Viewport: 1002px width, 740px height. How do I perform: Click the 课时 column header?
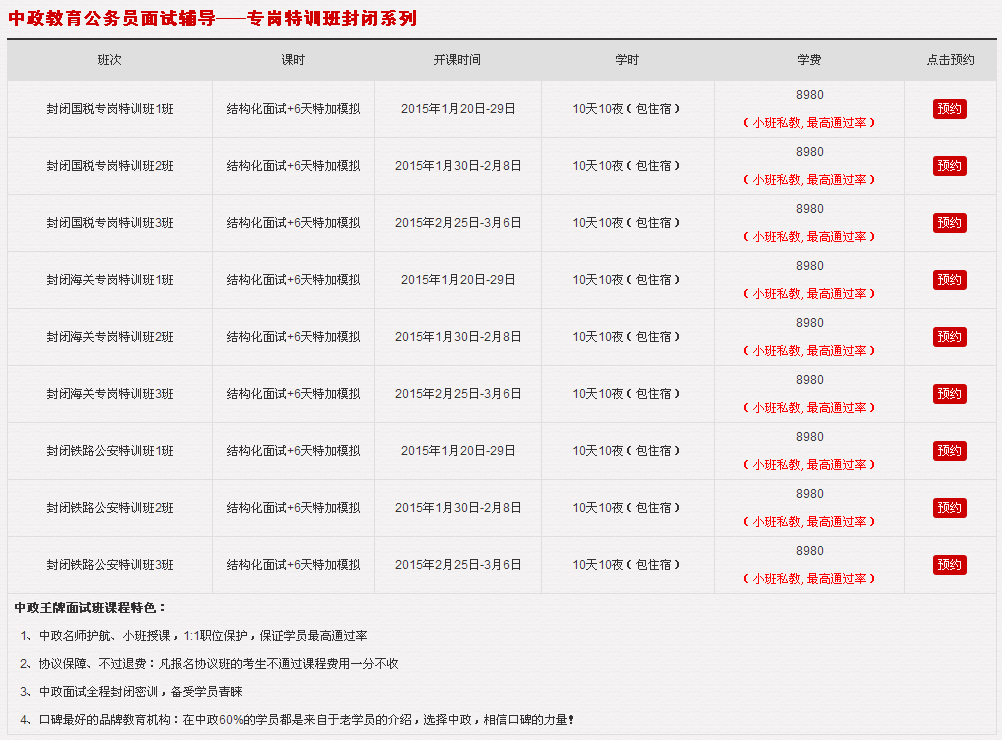pyautogui.click(x=293, y=60)
